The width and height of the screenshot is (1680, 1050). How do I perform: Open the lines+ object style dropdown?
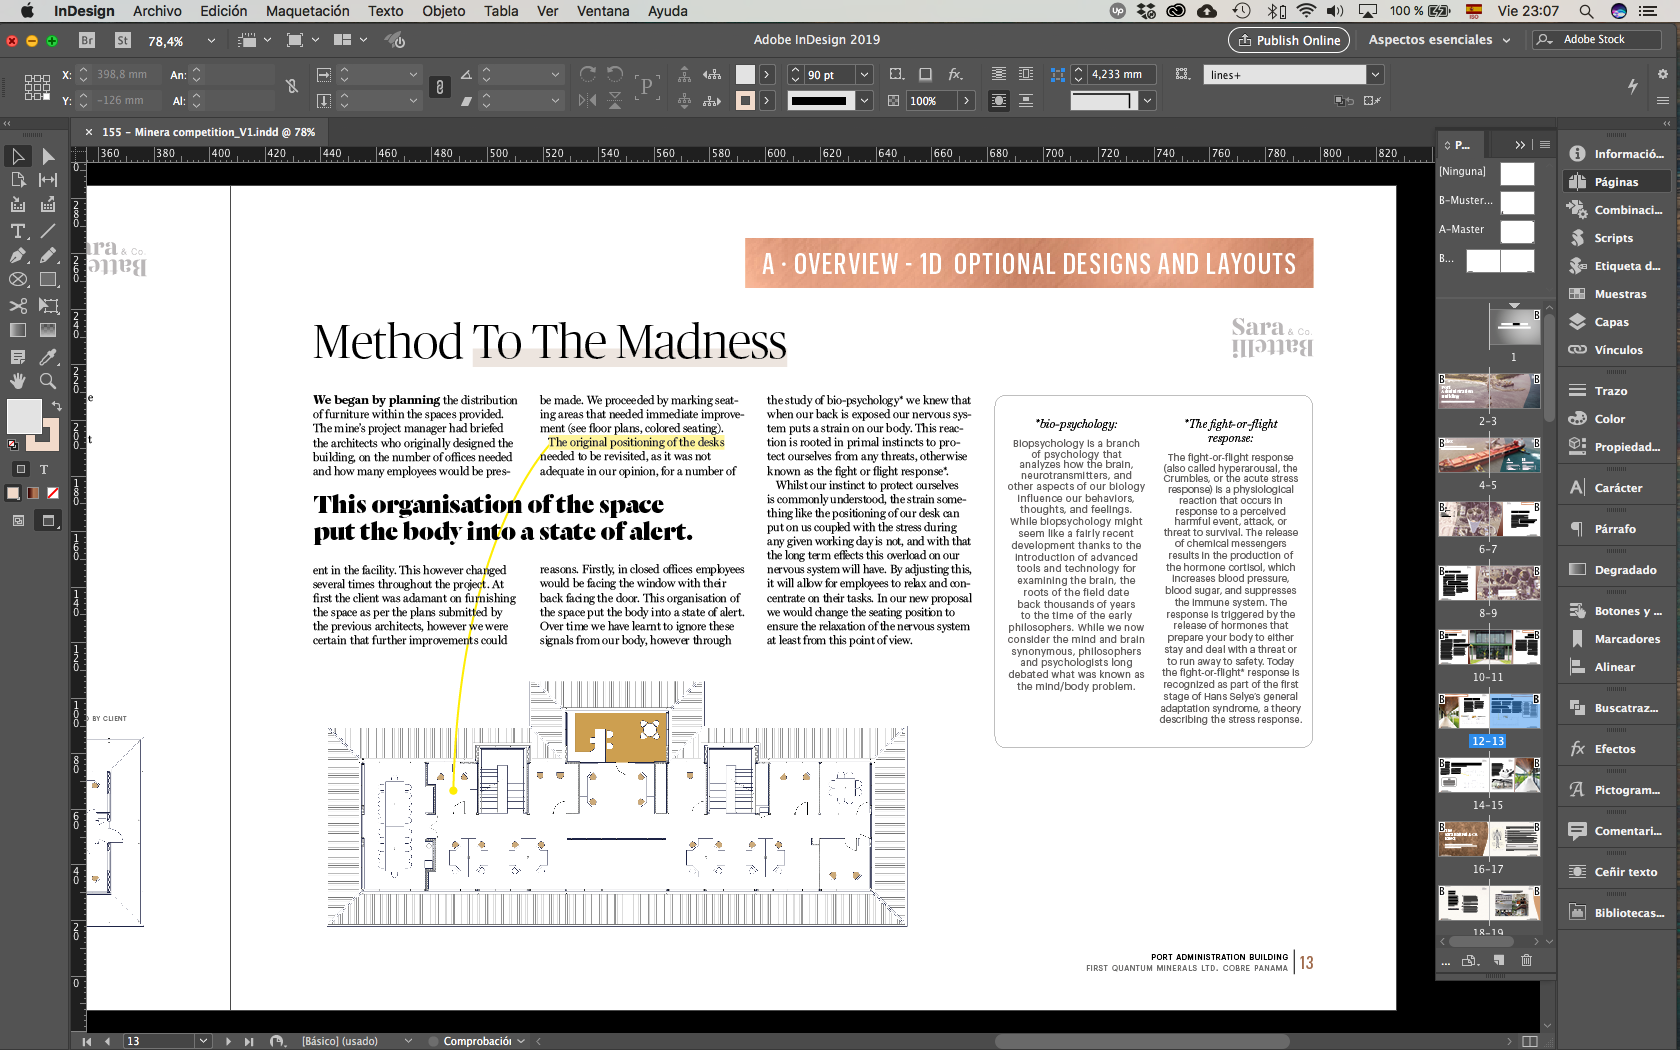1376,75
